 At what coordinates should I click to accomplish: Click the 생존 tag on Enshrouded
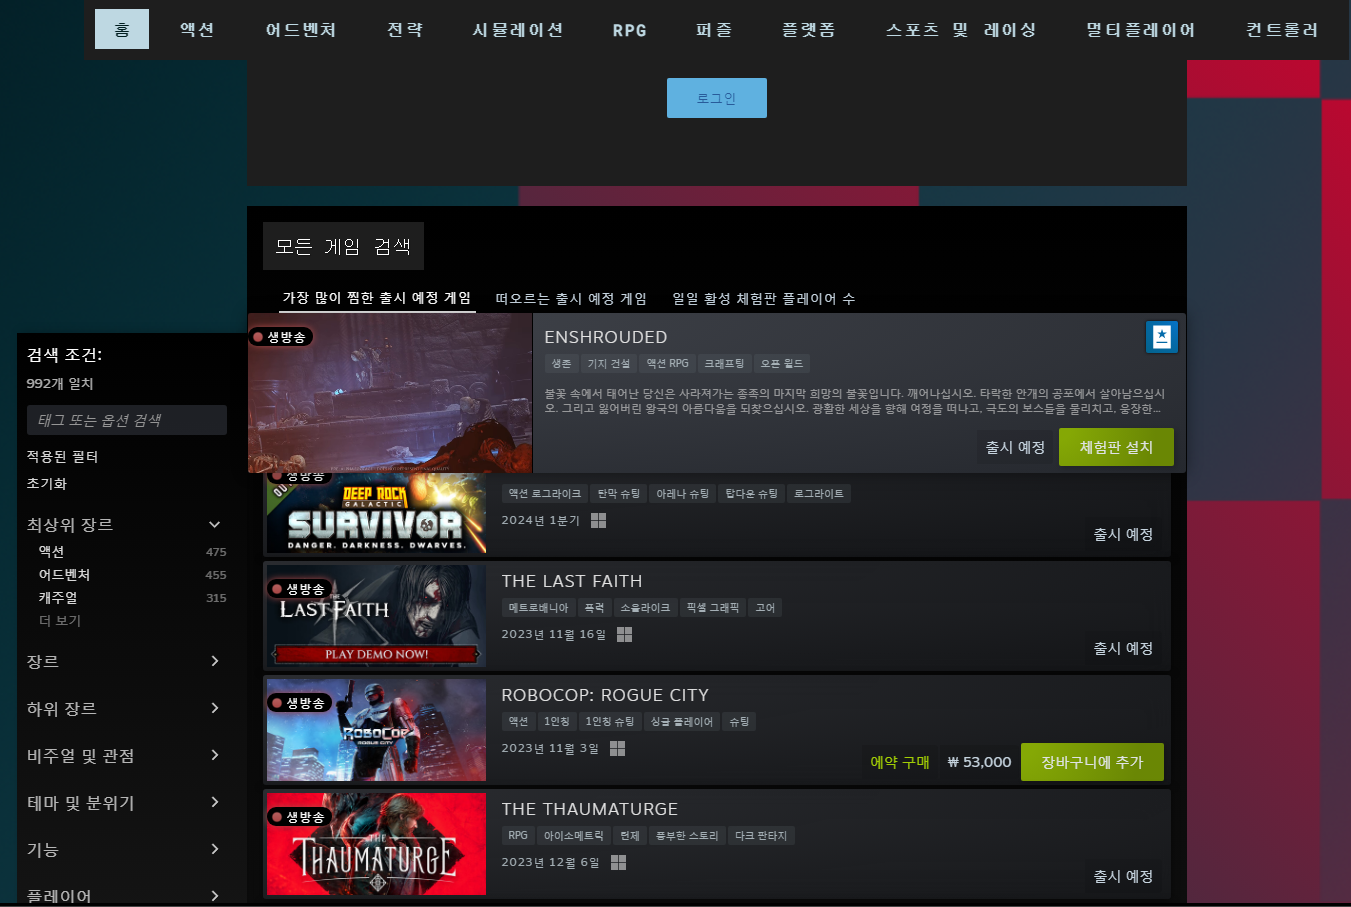(562, 364)
